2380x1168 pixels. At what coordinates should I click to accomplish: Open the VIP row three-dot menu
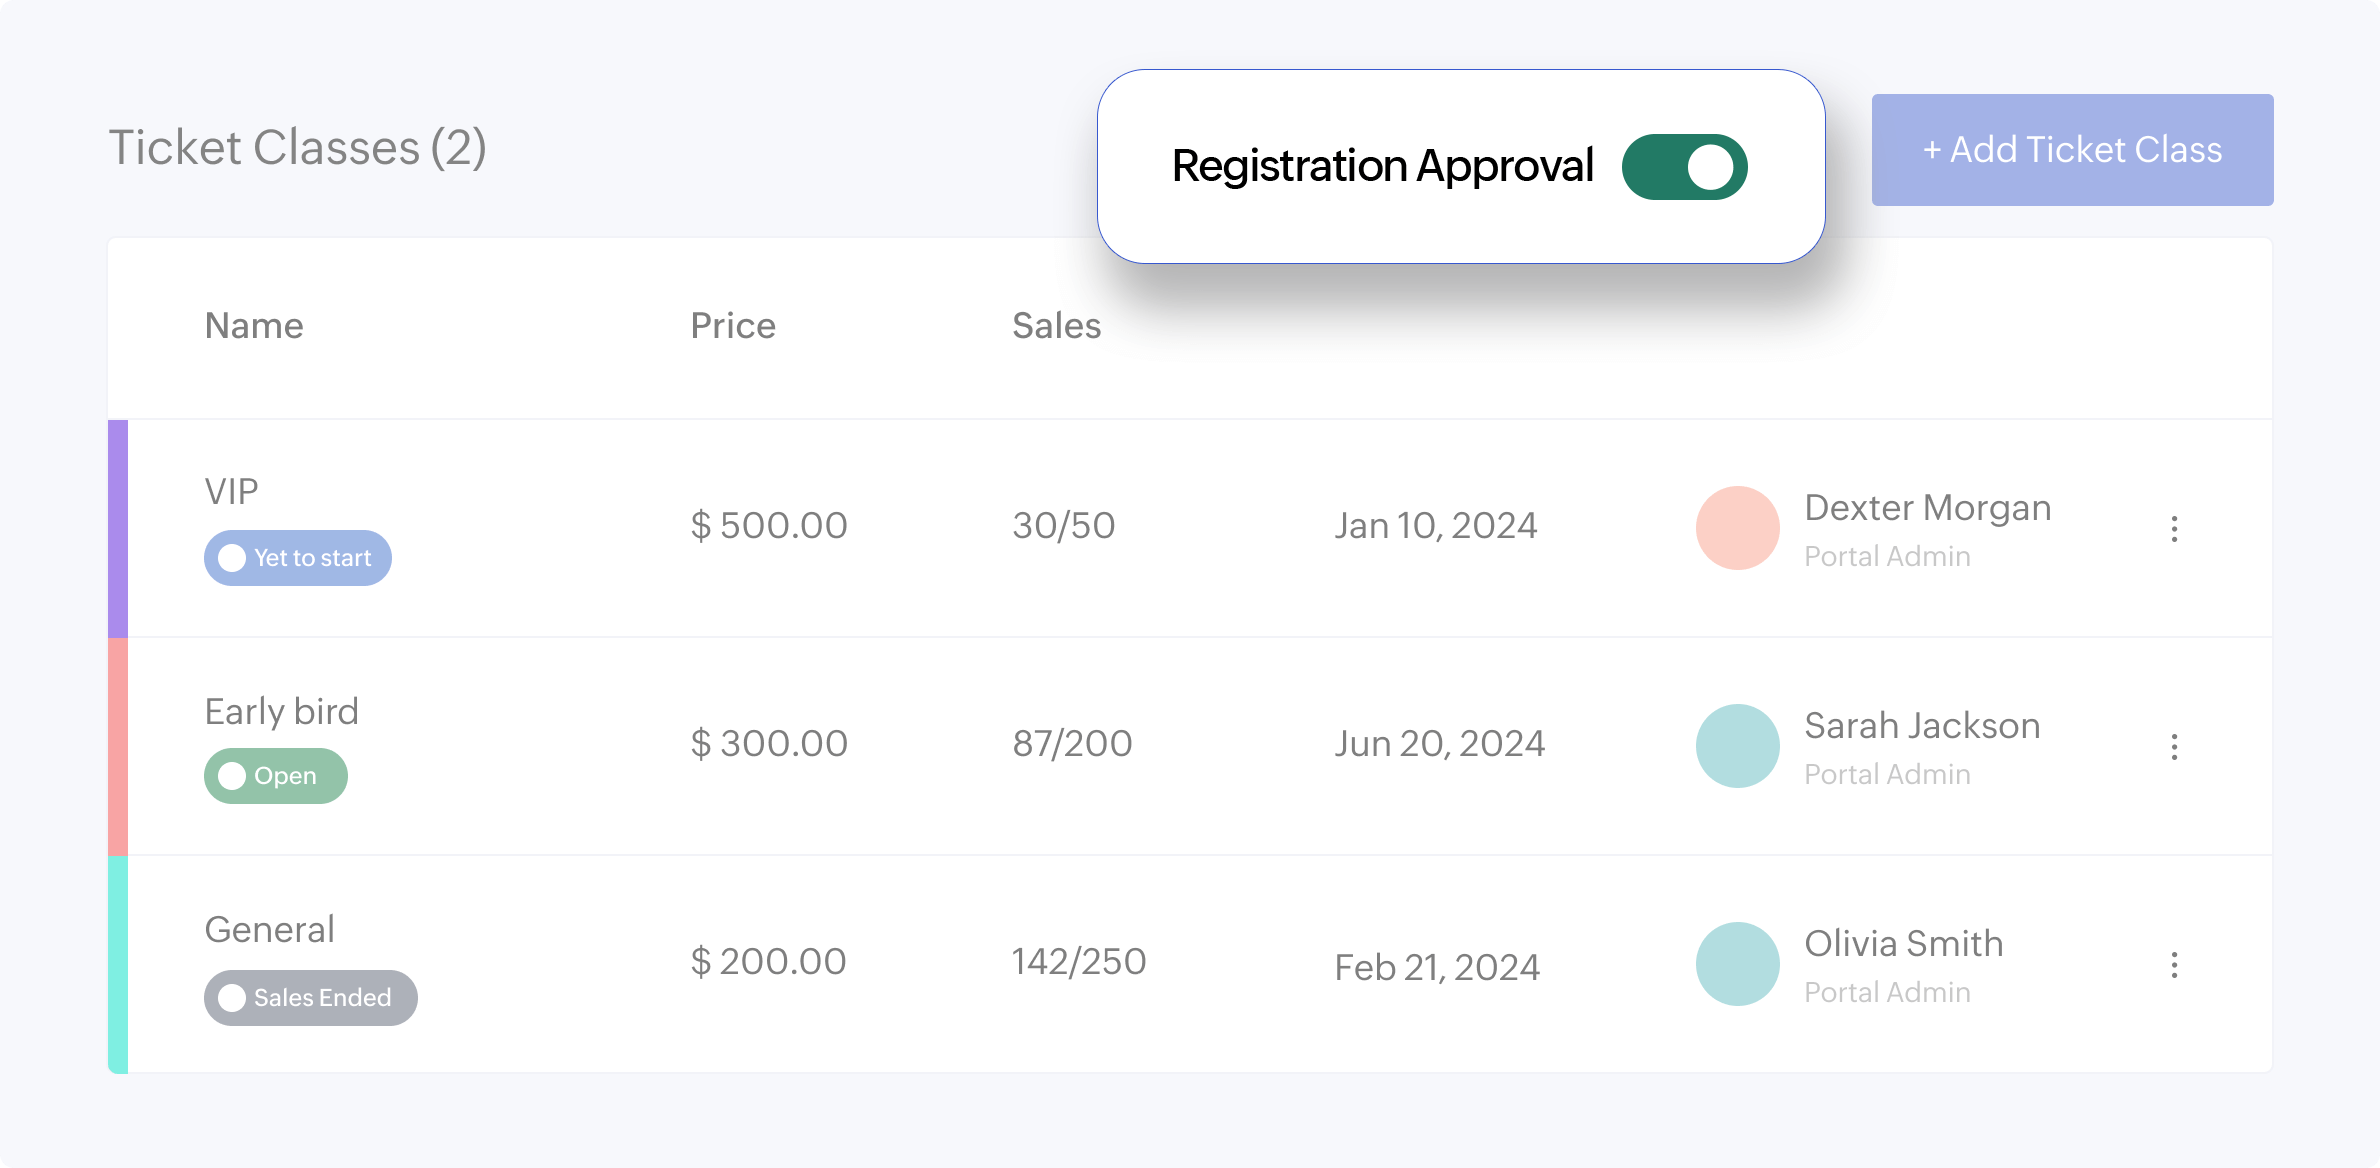click(x=2174, y=529)
